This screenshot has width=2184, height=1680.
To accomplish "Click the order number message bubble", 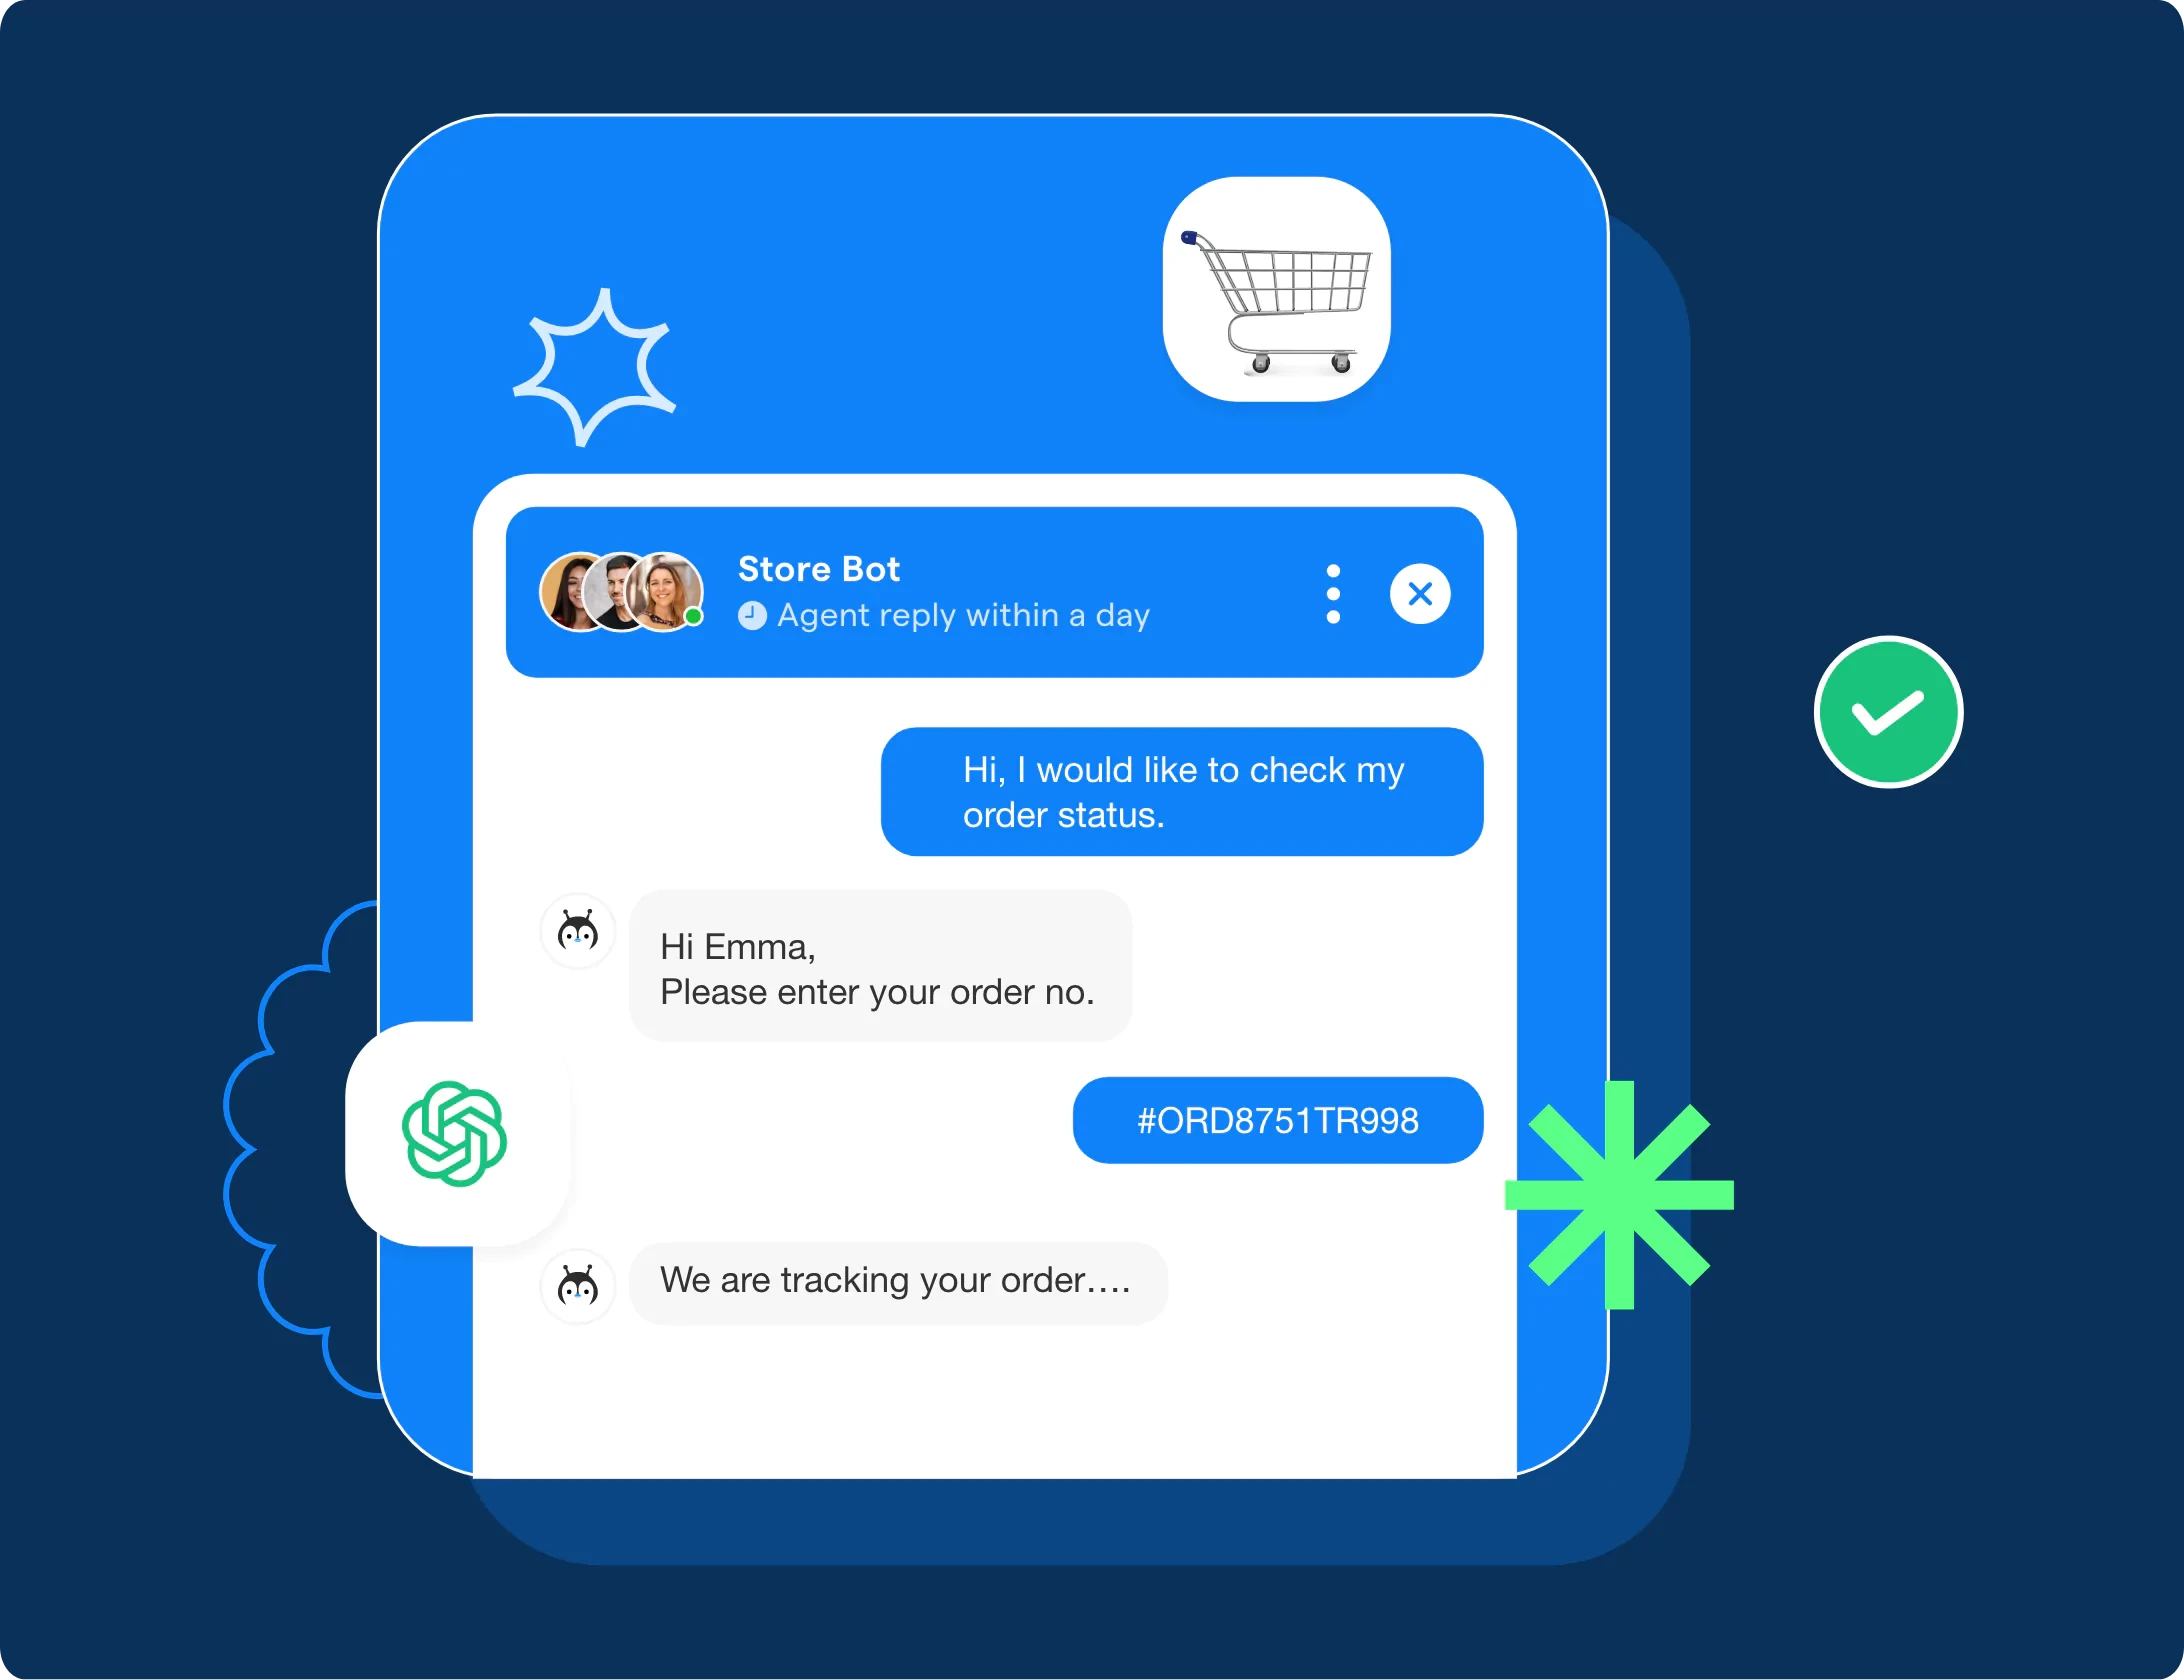I will click(1279, 1119).
